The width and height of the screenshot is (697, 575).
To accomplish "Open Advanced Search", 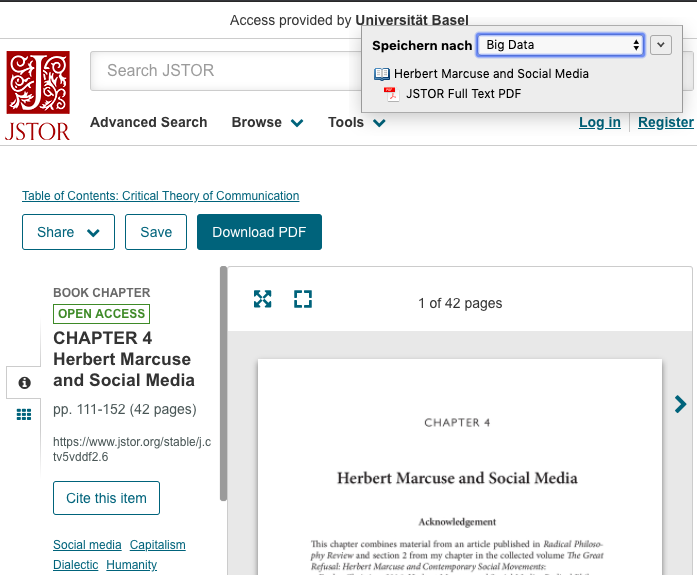I will point(148,122).
